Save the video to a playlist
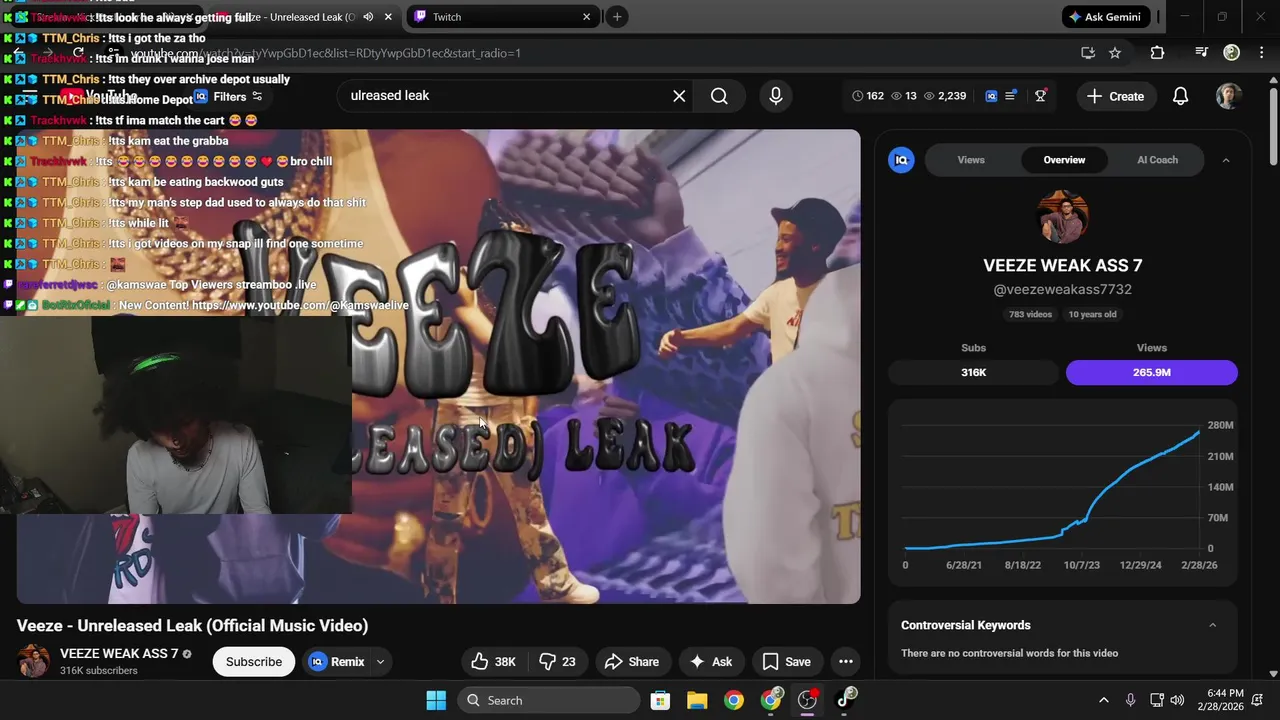Viewport: 1280px width, 720px height. pos(786,661)
